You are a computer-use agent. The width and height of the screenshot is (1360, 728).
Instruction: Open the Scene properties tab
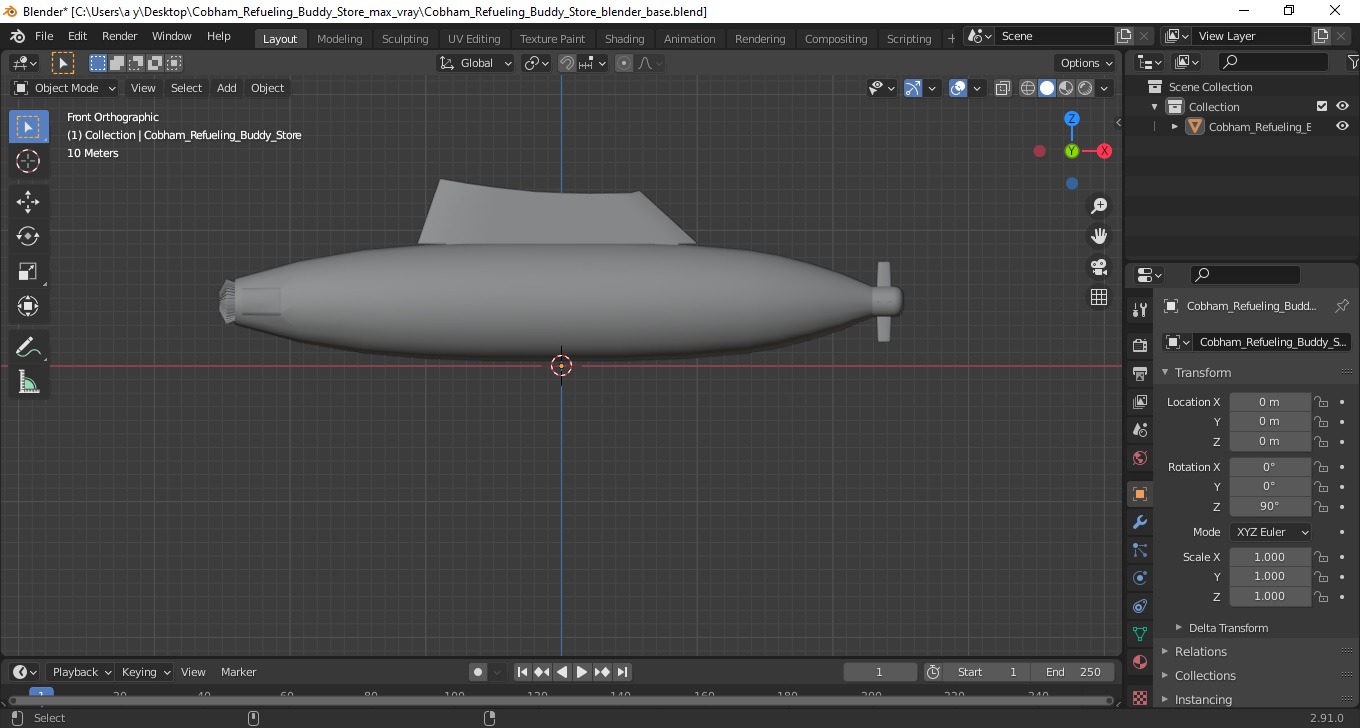(x=1139, y=430)
